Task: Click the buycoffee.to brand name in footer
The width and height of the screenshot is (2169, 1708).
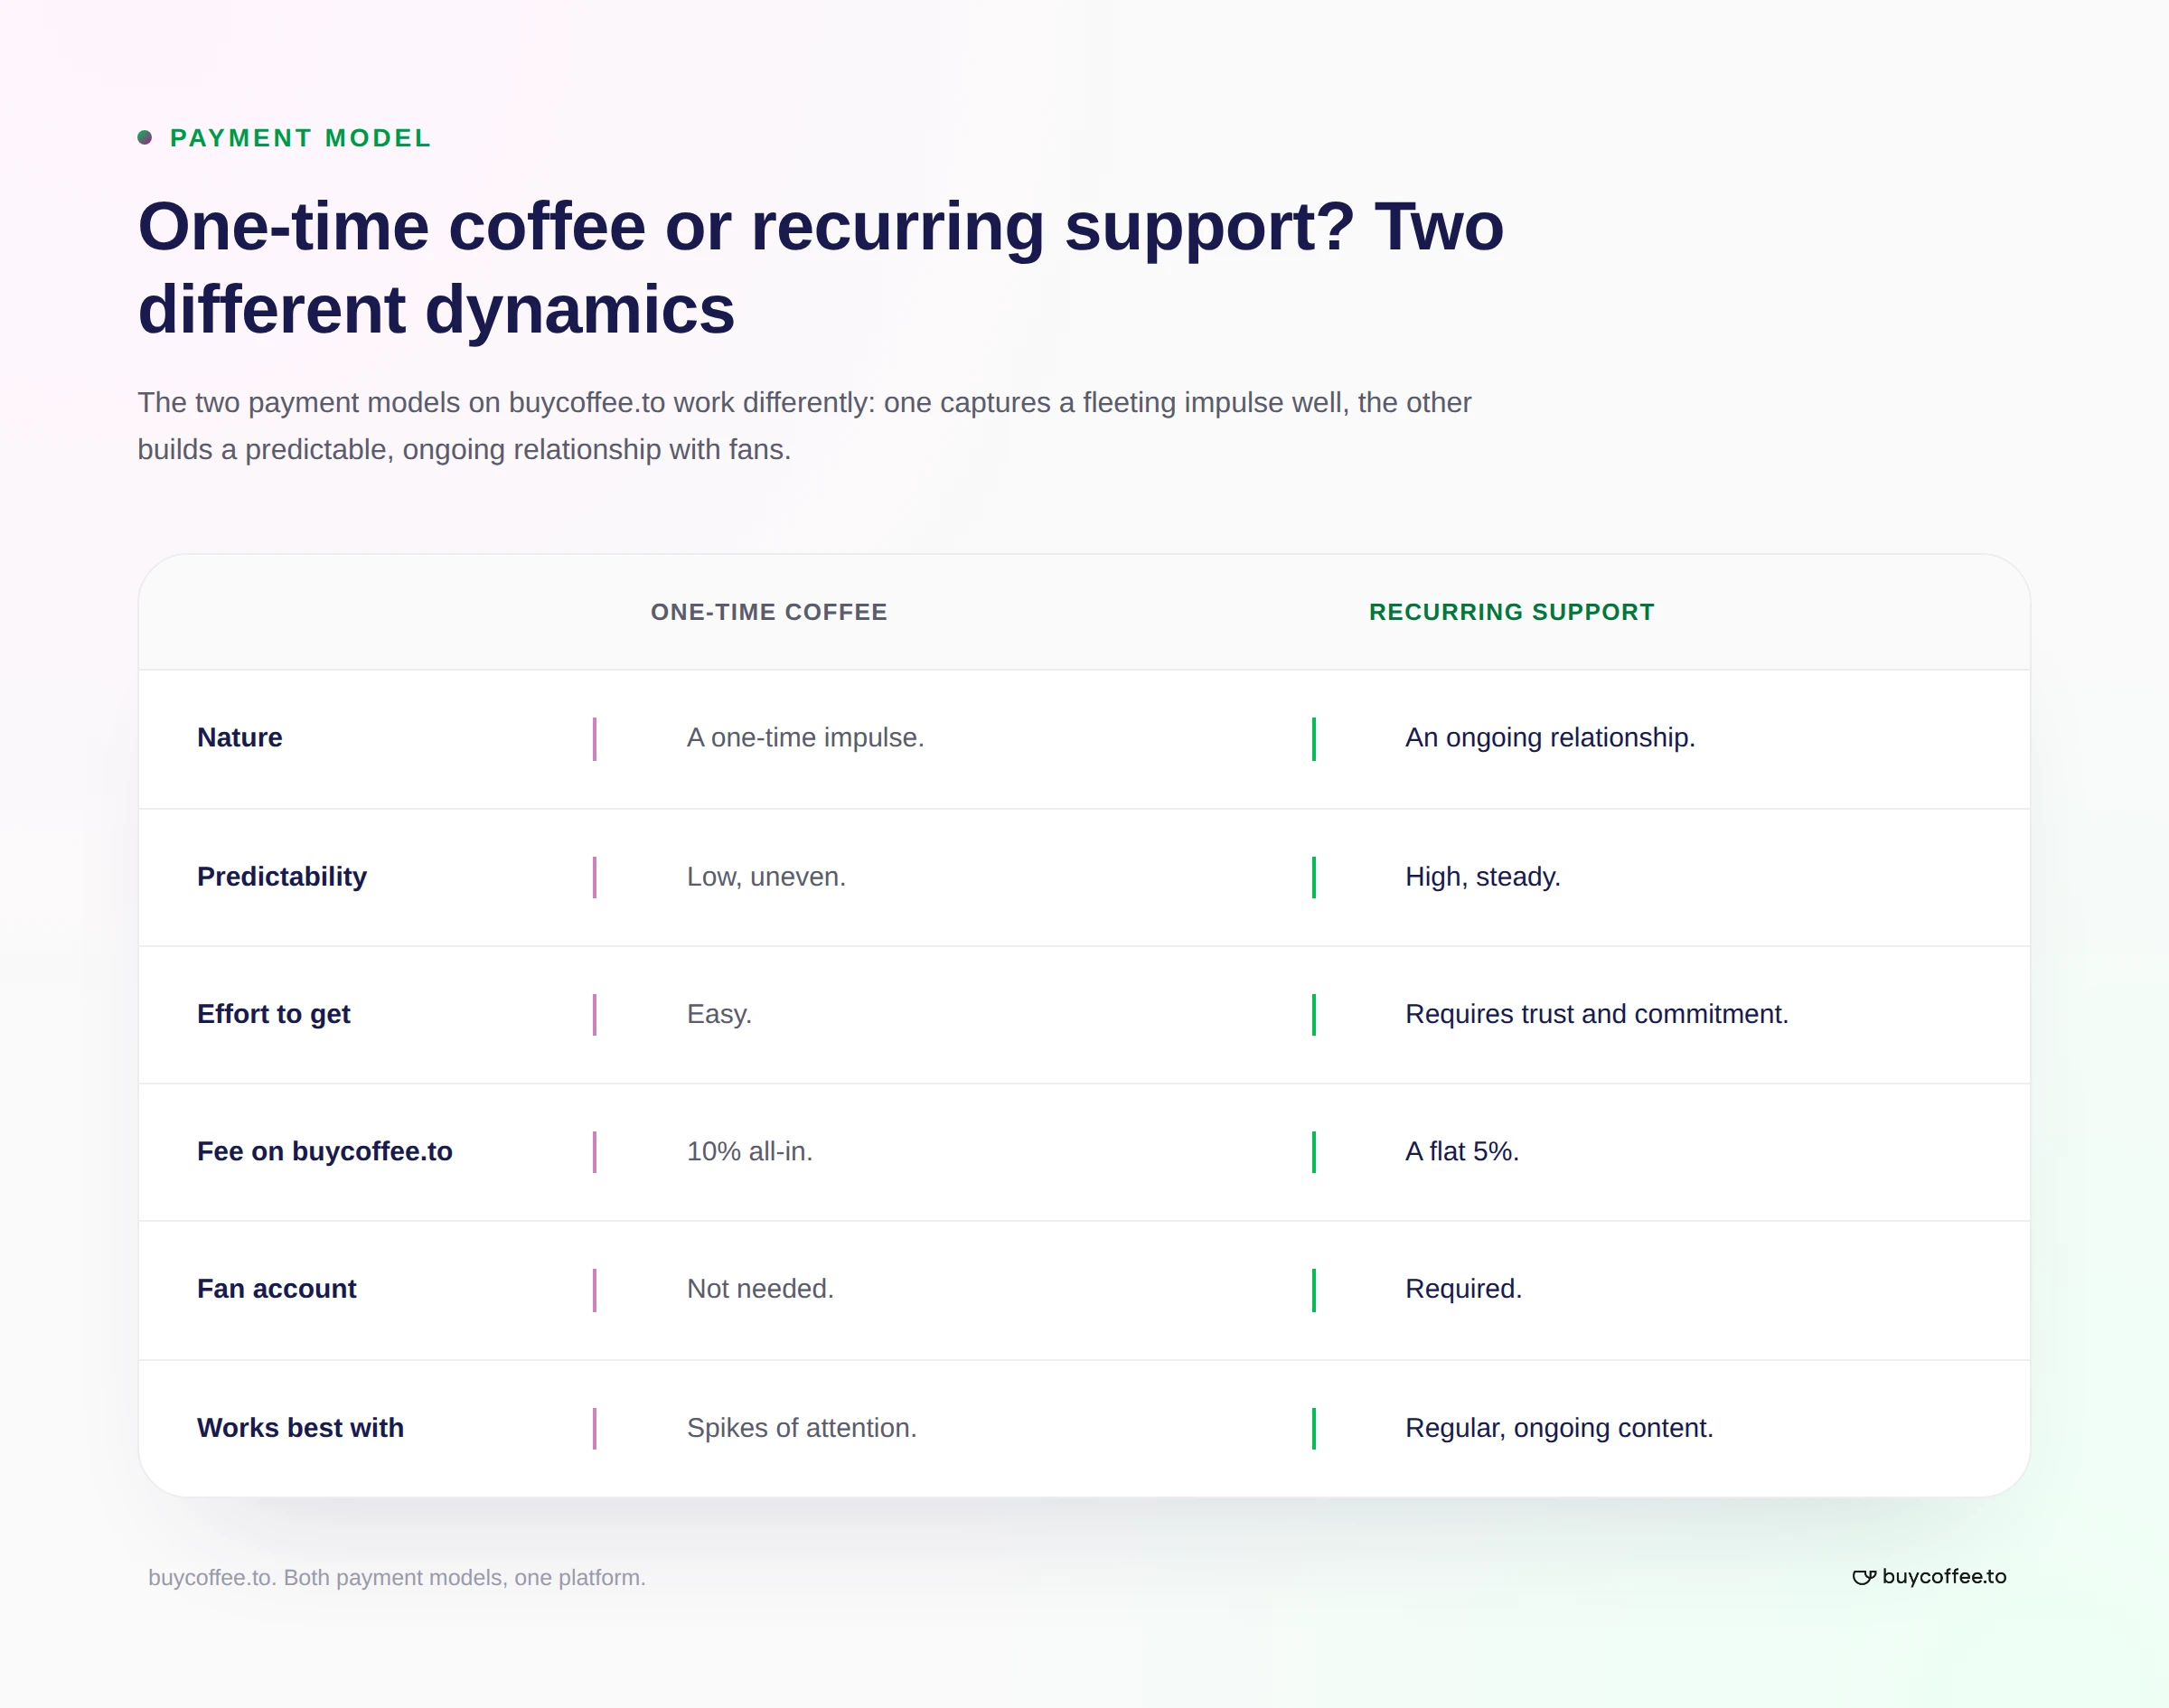Action: 1944,1576
